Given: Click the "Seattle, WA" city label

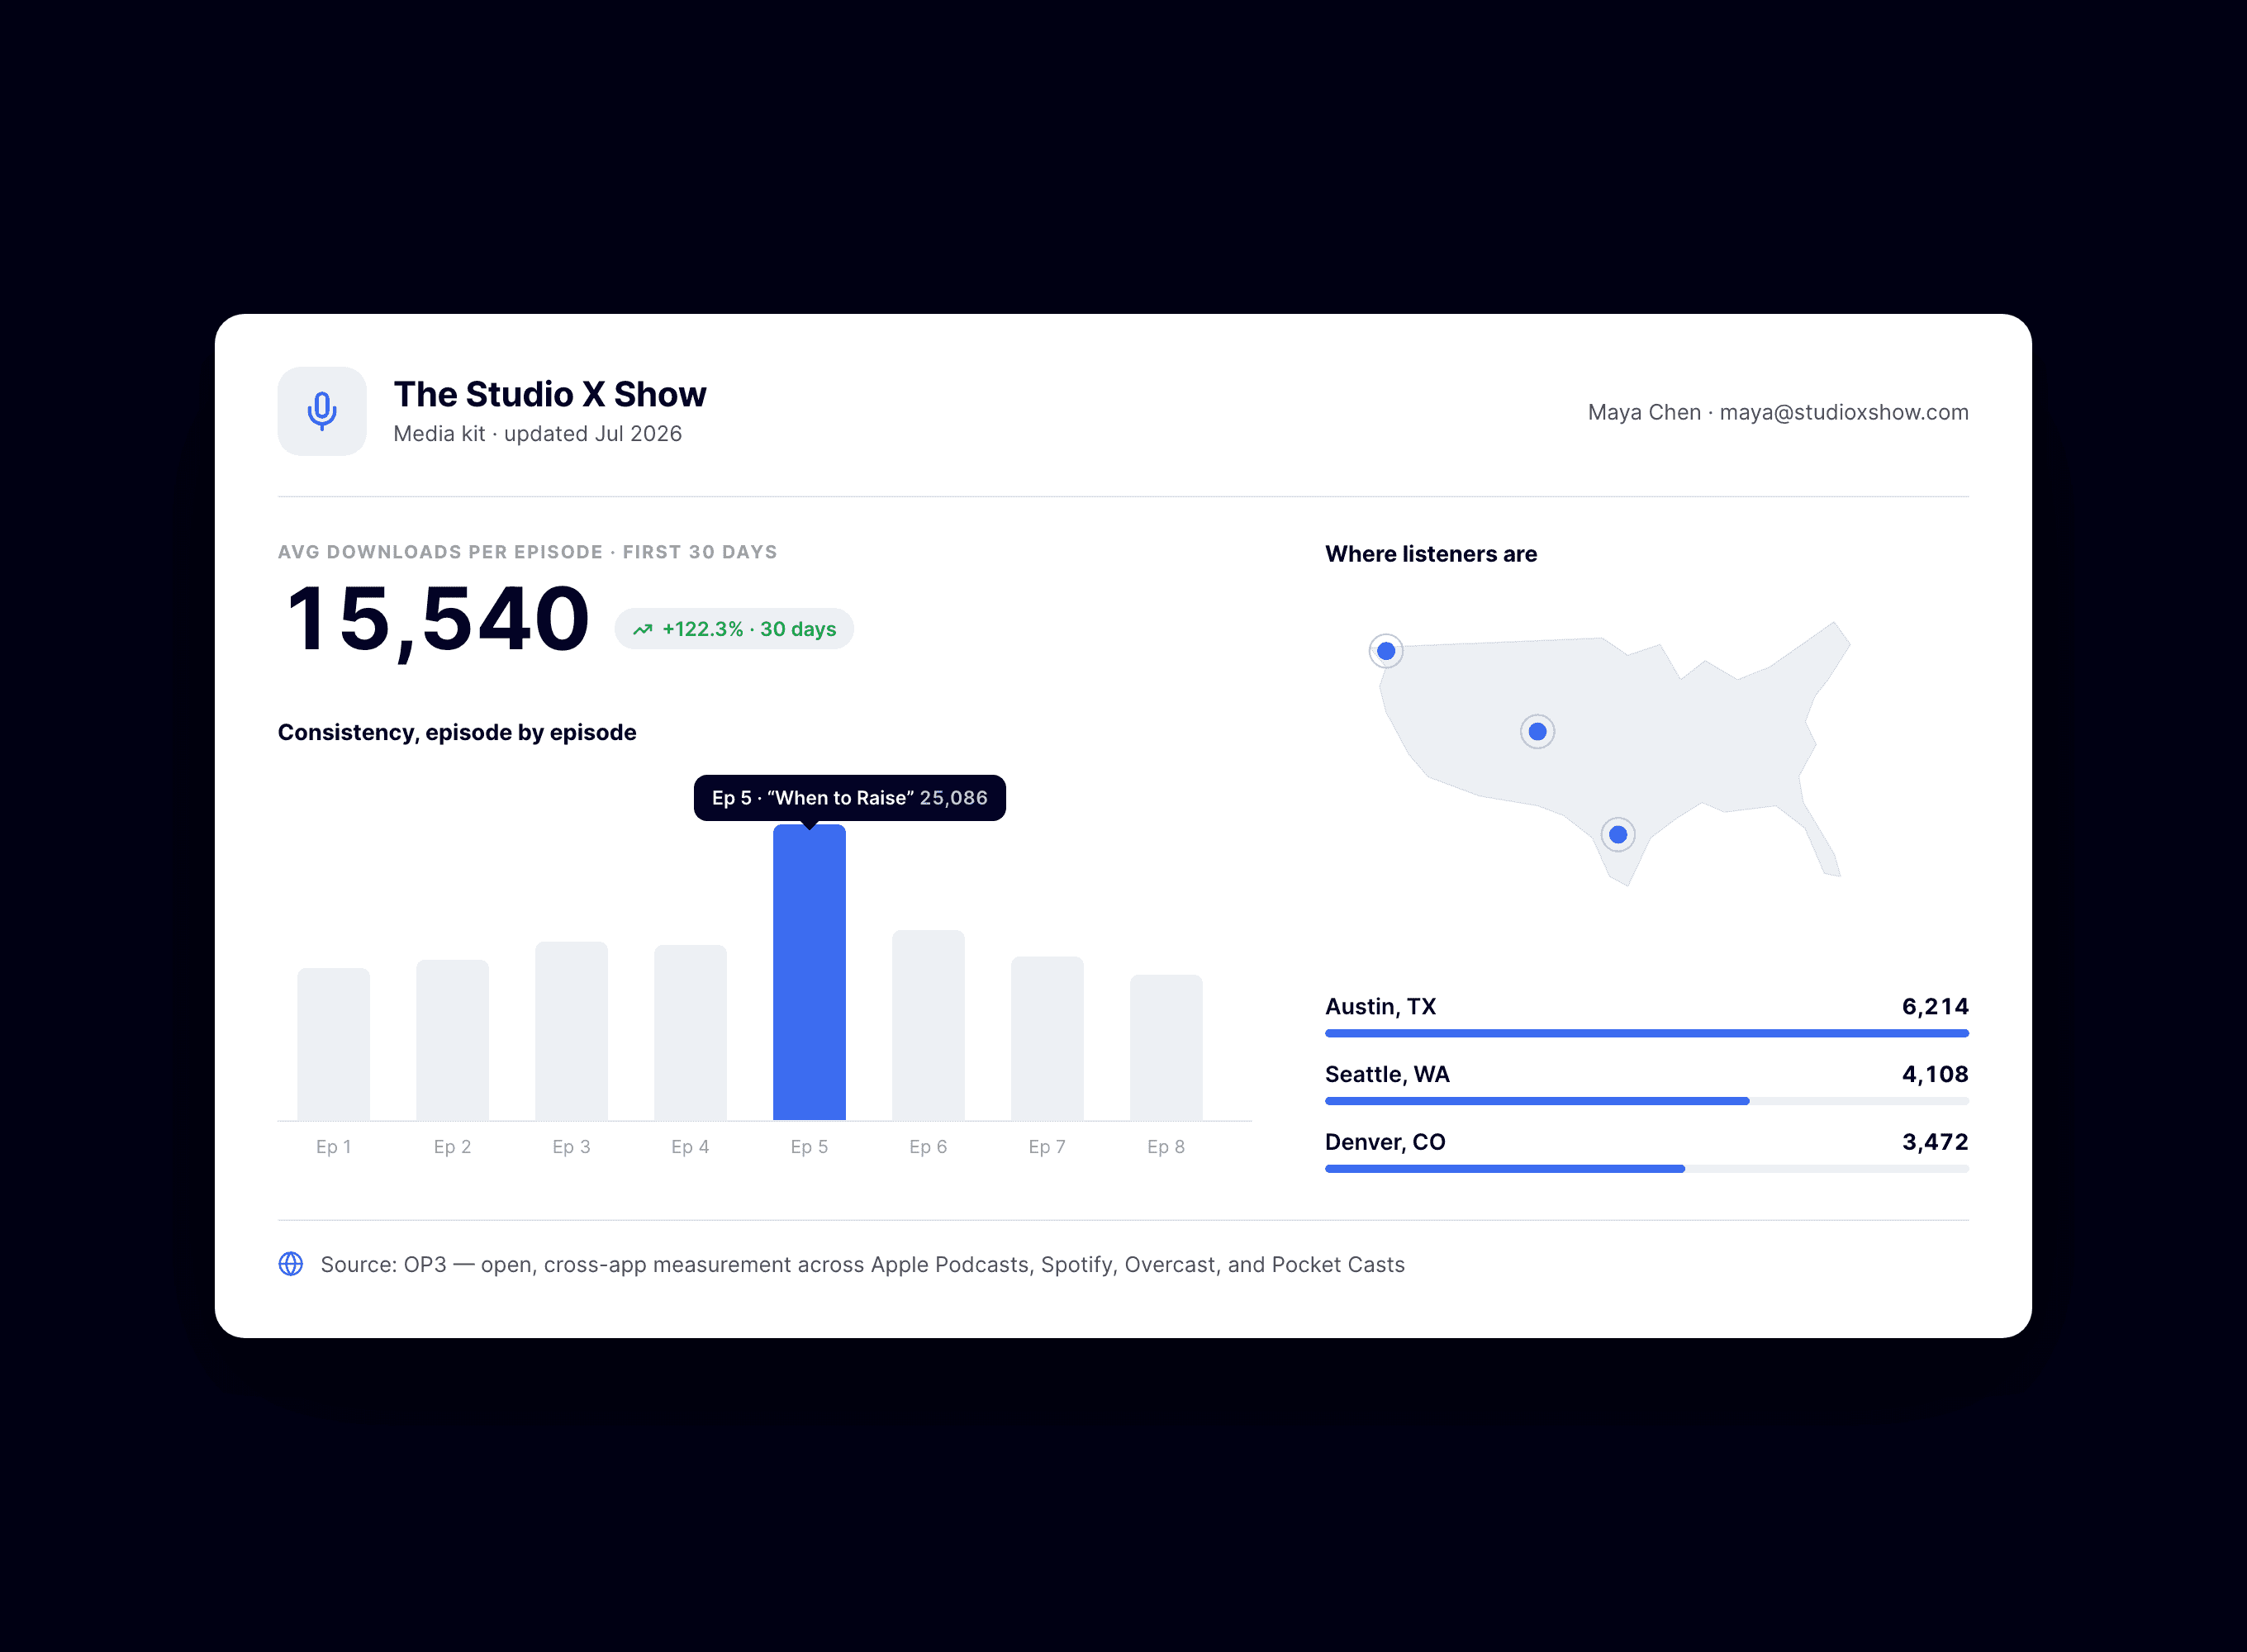Looking at the screenshot, I should click(1387, 1074).
